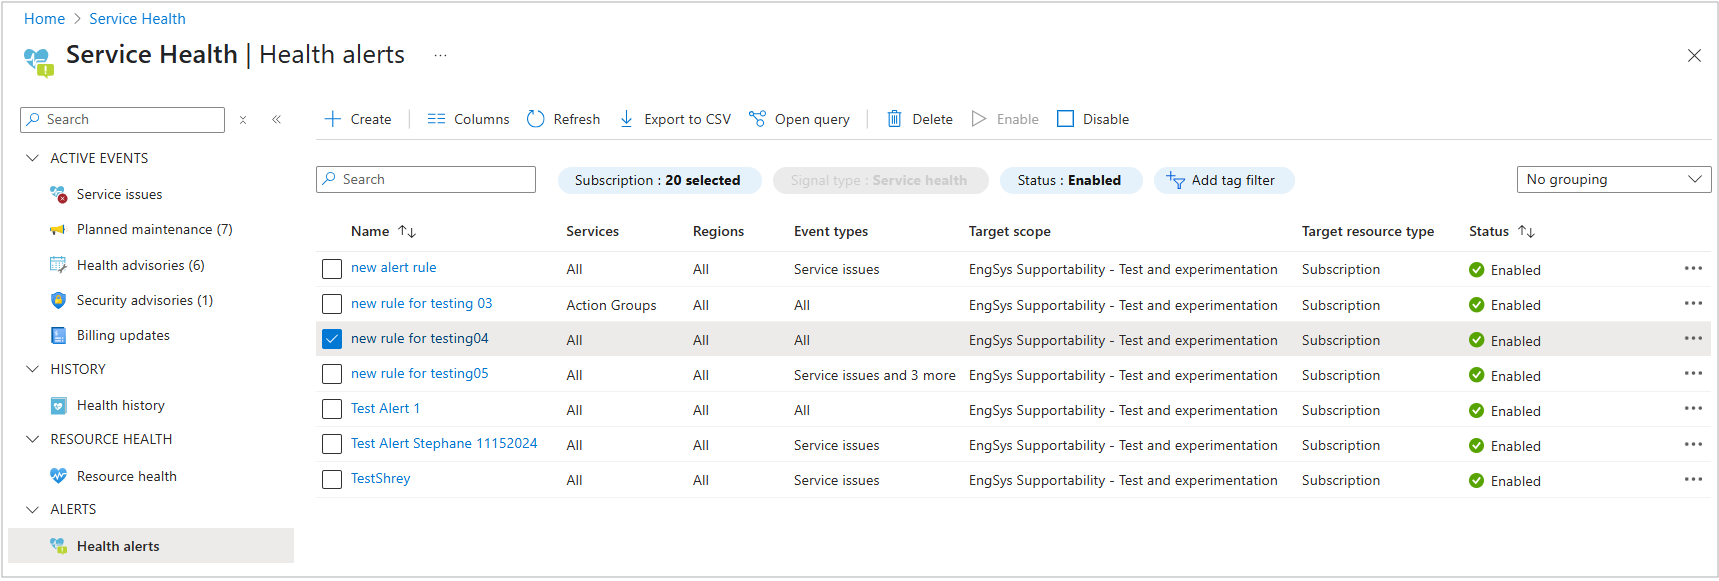Image resolution: width=1719 pixels, height=581 pixels.
Task: Click the Refresh icon in toolbar
Action: (x=536, y=119)
